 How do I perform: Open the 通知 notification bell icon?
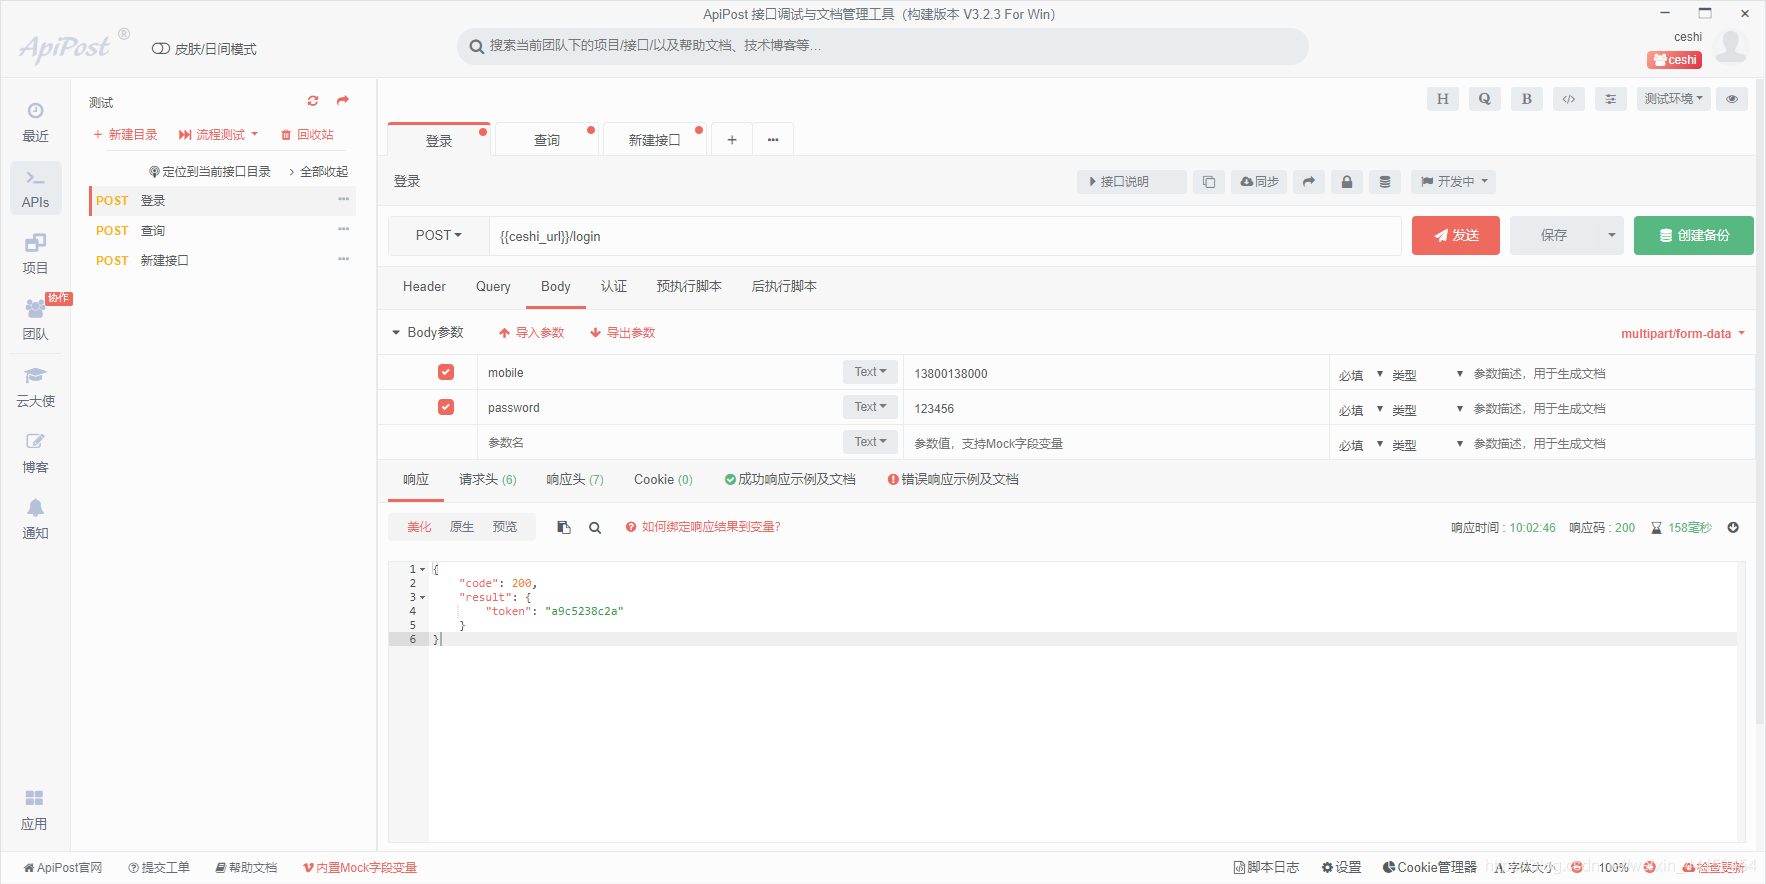[x=35, y=519]
